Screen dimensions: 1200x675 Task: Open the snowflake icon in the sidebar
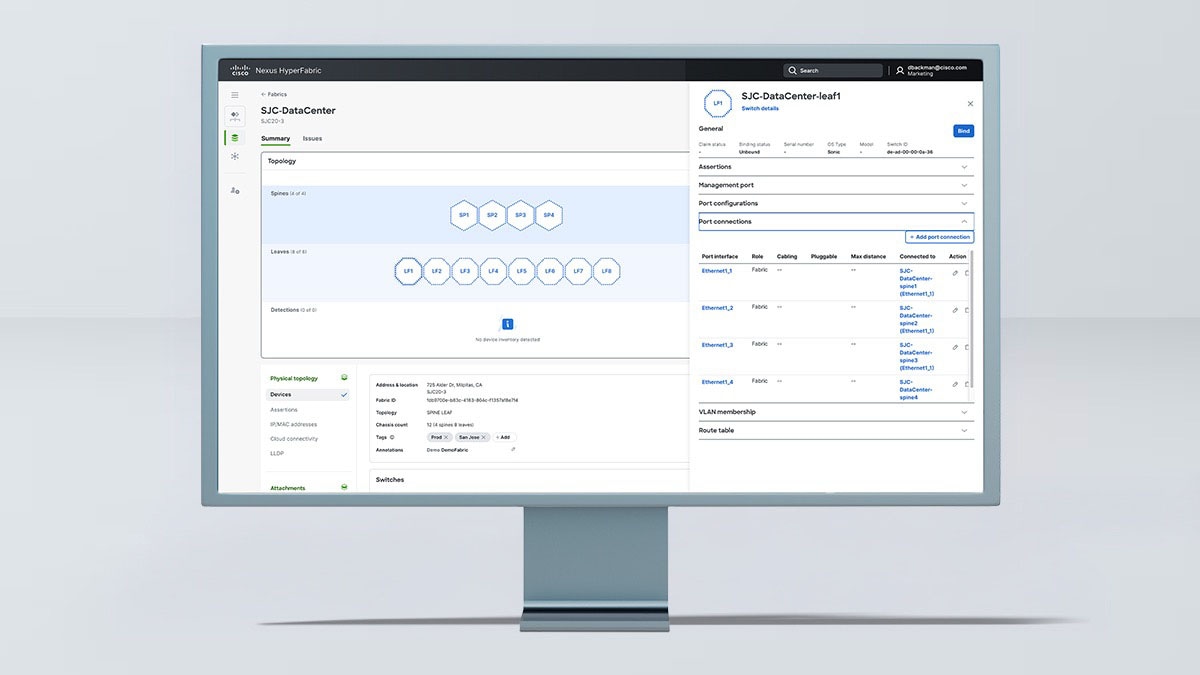click(235, 156)
